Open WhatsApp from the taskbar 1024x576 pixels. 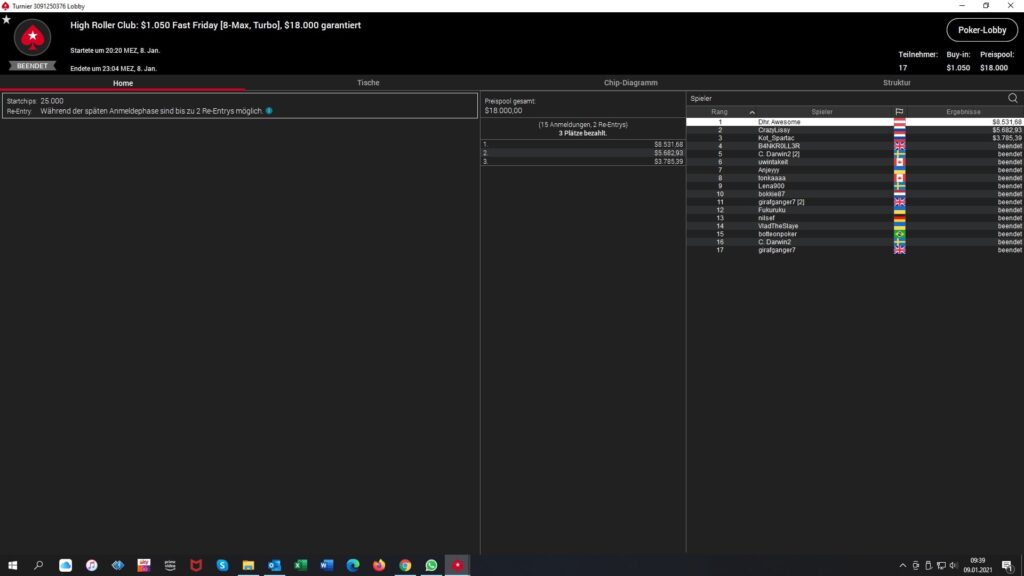point(431,565)
